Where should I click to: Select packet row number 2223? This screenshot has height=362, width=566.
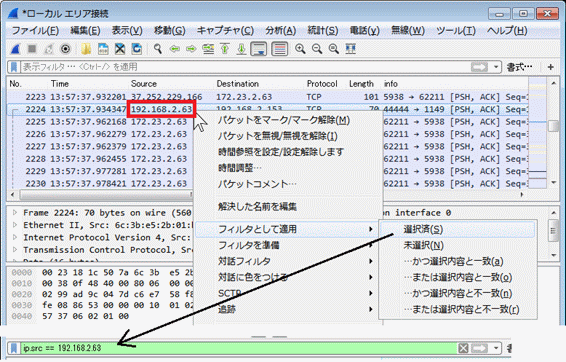[268, 97]
